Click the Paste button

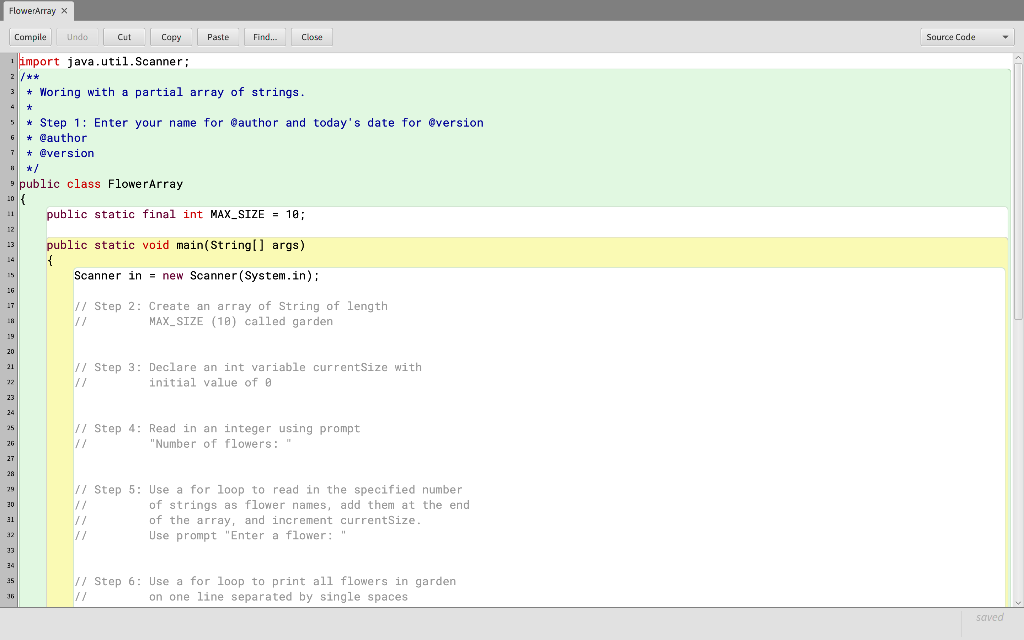(218, 36)
